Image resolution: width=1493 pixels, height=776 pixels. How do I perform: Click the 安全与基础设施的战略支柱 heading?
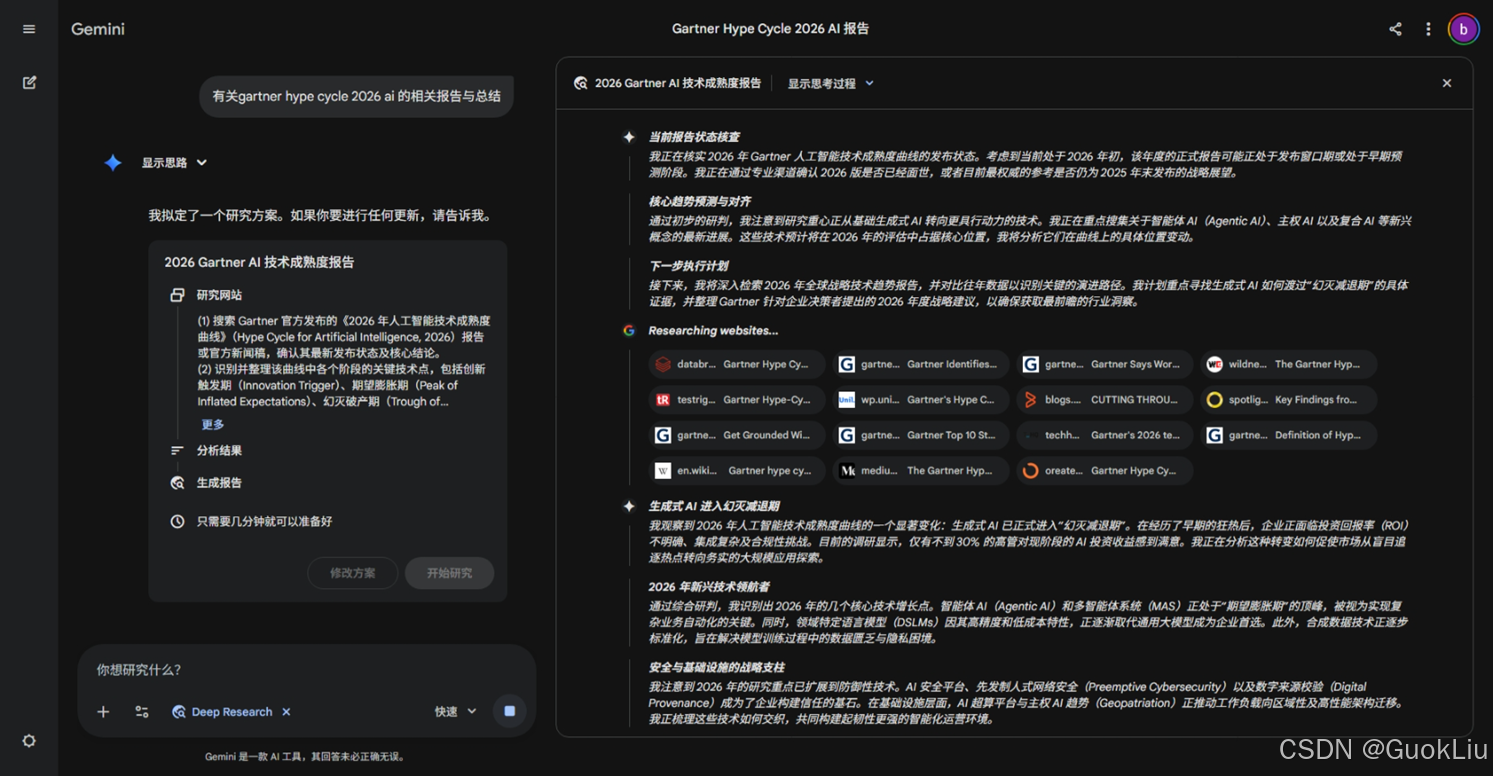coord(716,667)
